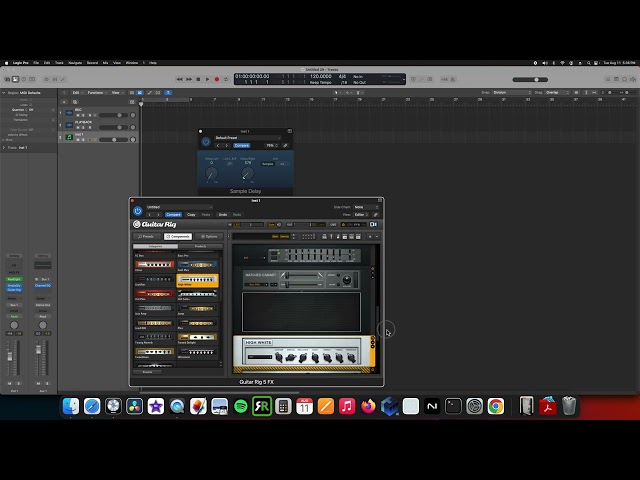640x480 pixels.
Task: Select the Categories tab in component browser
Action: click(156, 247)
